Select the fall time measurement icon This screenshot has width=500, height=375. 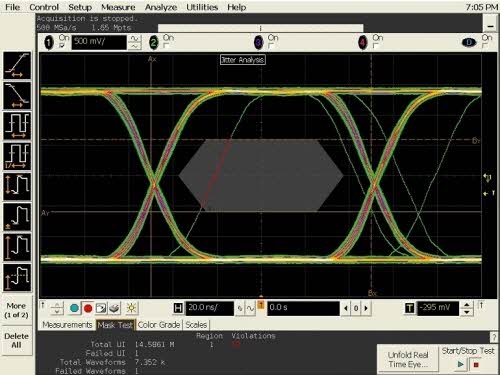(x=17, y=96)
